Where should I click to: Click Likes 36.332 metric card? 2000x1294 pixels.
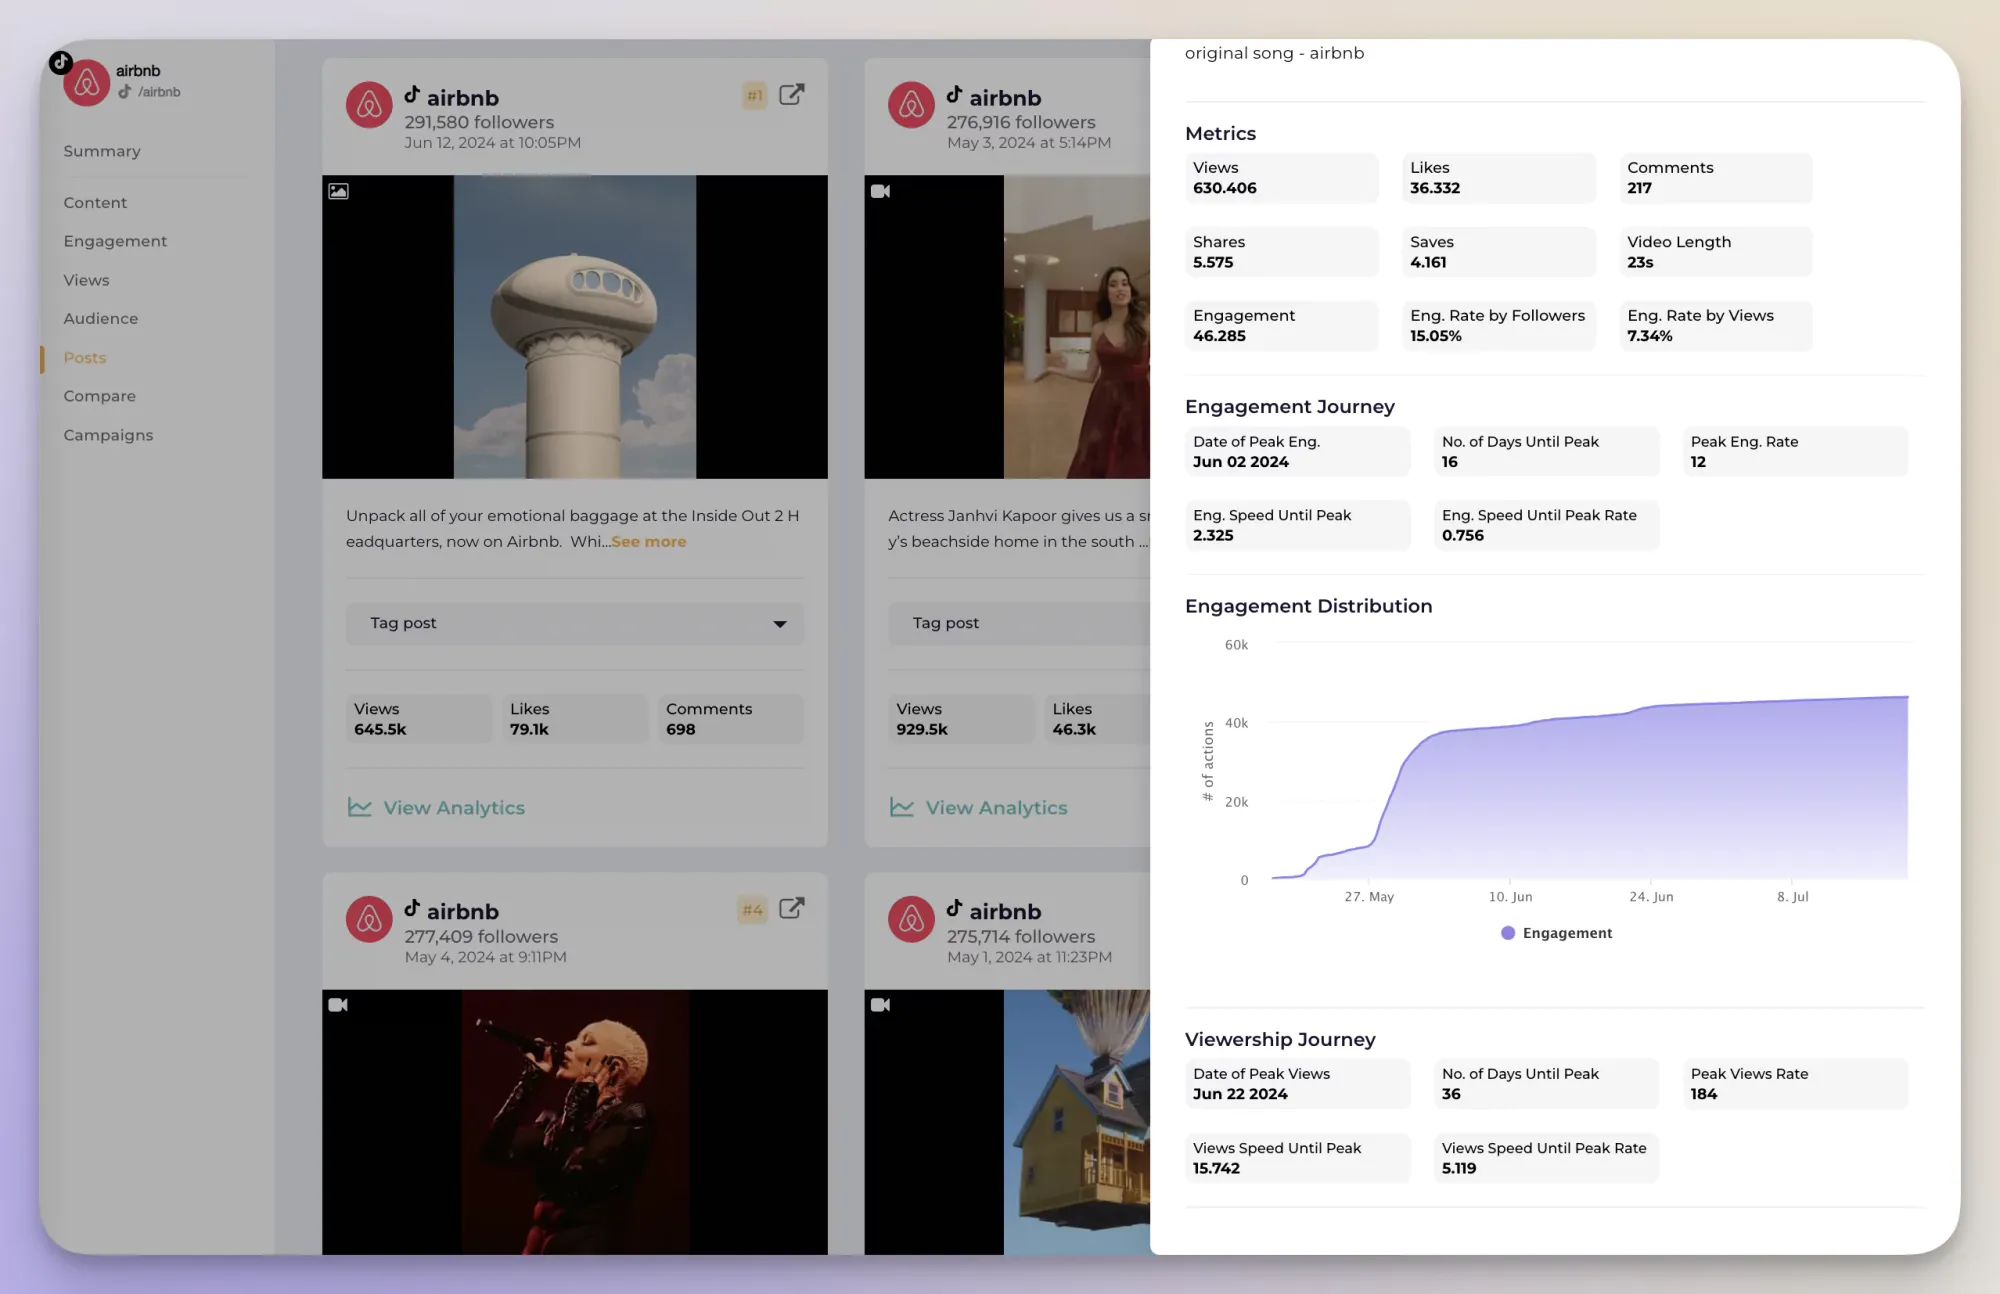[1498, 178]
